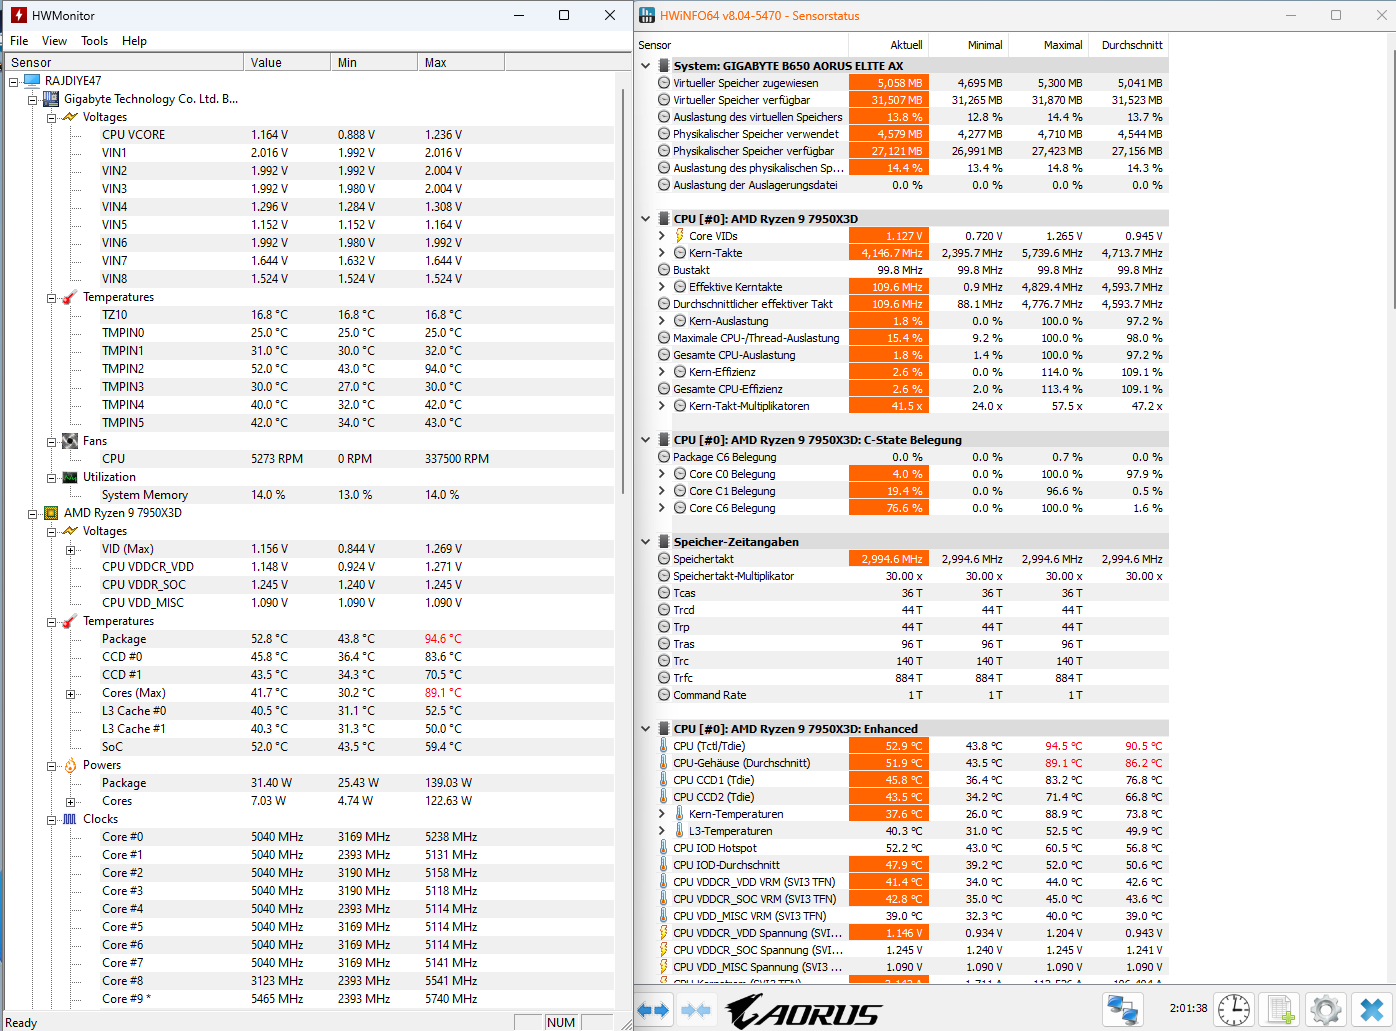
Task: Click the Value column header in HWMonitor
Action: coord(287,62)
